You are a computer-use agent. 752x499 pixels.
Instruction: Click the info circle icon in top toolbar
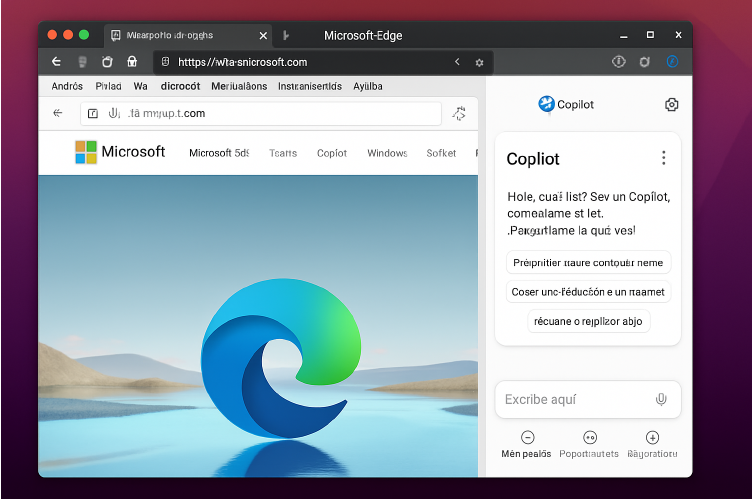[x=619, y=61]
